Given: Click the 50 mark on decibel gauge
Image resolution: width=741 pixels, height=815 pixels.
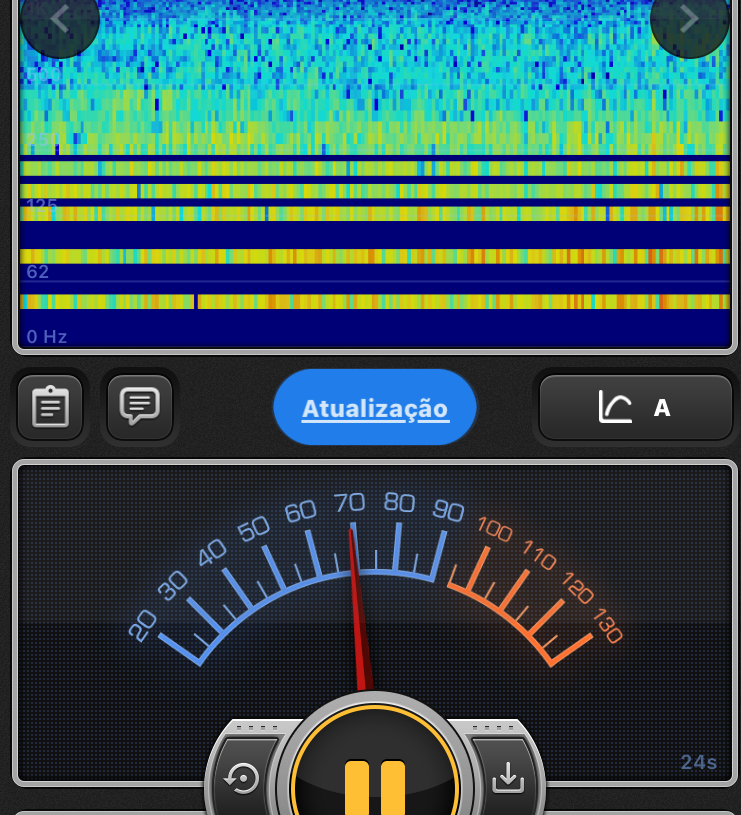Looking at the screenshot, I should 254,528.
